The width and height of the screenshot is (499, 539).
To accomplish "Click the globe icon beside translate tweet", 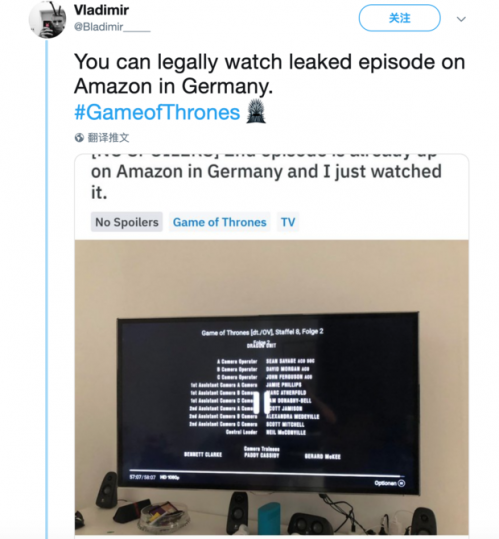I will [x=79, y=138].
